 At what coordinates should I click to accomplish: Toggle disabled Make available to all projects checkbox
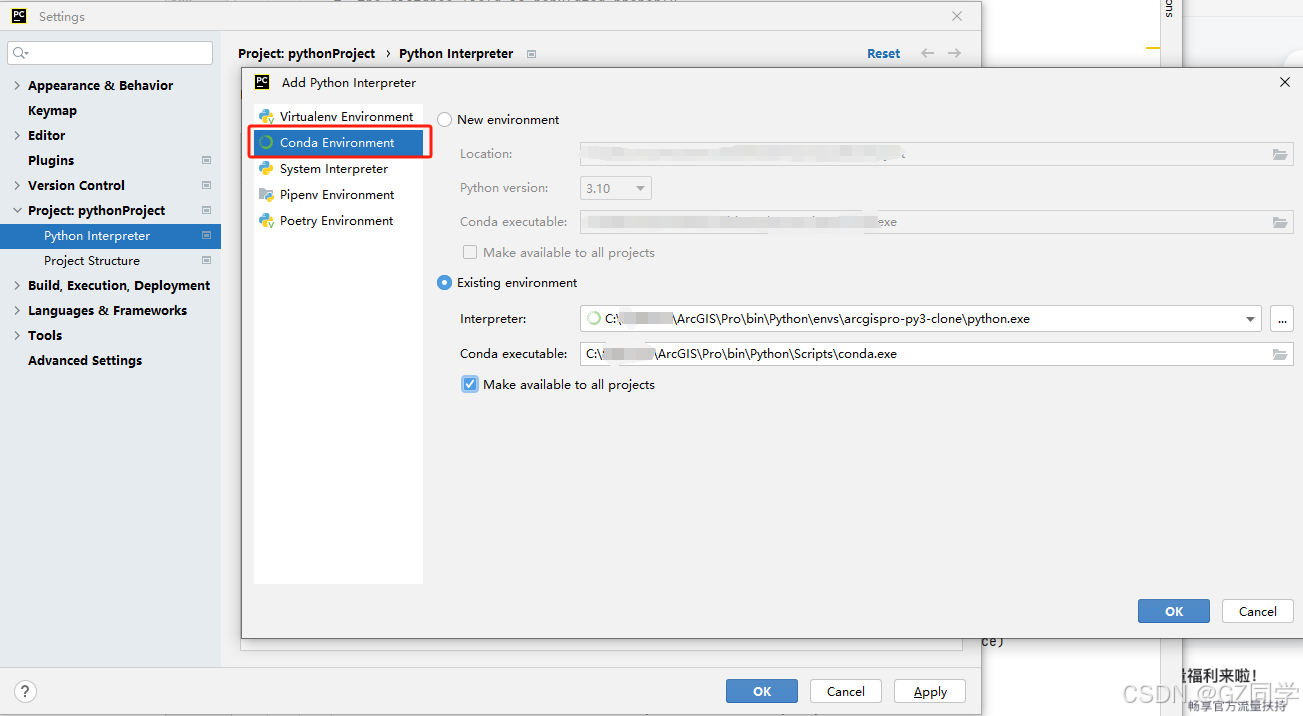(470, 252)
